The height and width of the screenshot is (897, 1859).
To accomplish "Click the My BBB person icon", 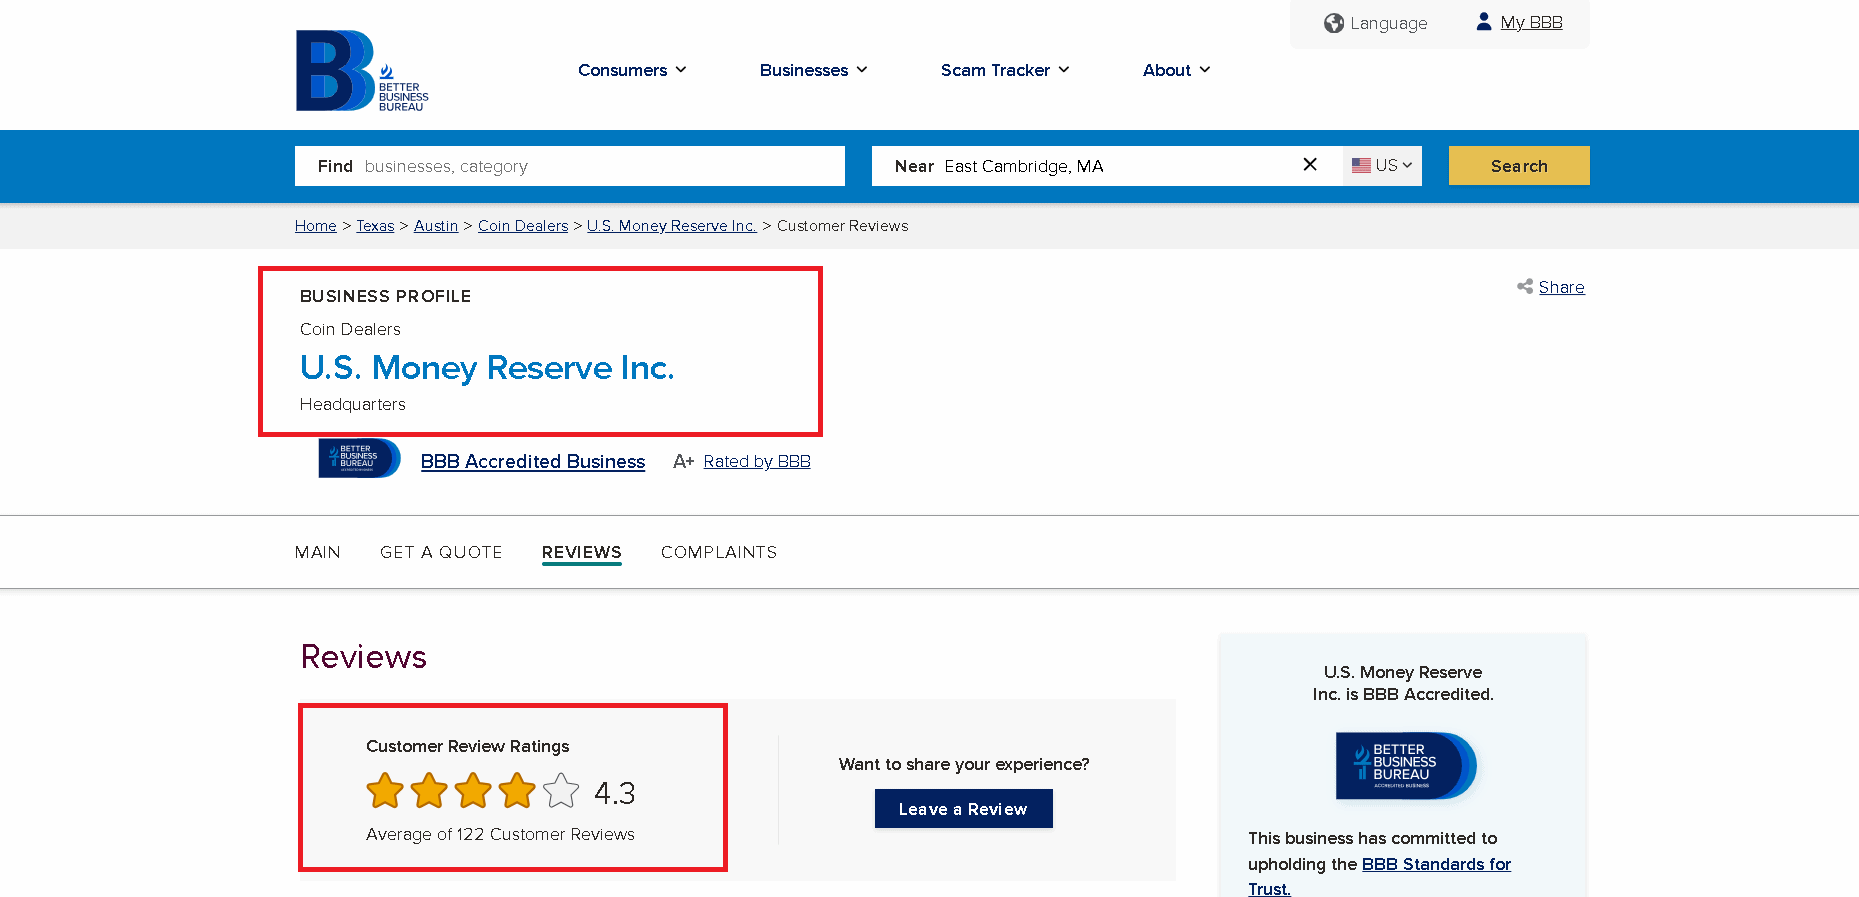I will click(x=1484, y=21).
